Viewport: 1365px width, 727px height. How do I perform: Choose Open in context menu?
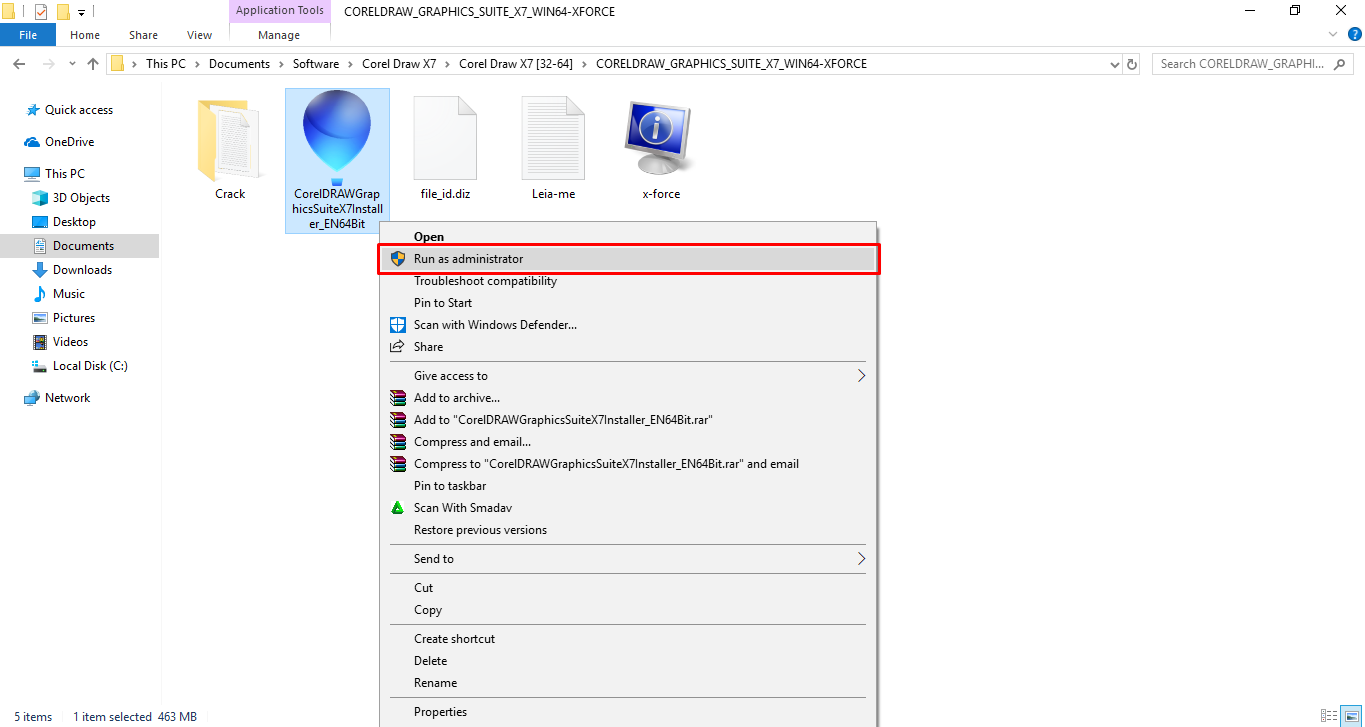pyautogui.click(x=628, y=237)
